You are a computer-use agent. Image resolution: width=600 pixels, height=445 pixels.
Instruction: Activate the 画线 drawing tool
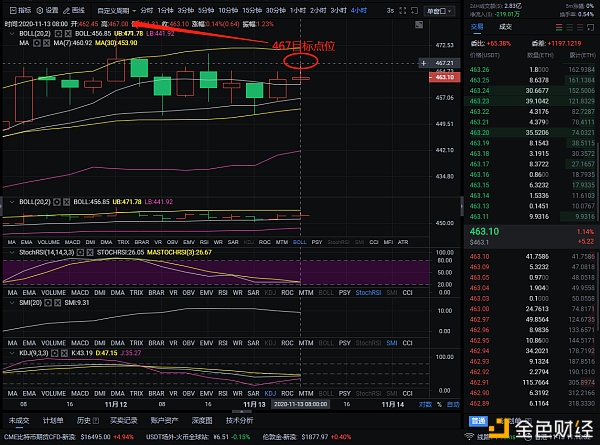pos(74,10)
